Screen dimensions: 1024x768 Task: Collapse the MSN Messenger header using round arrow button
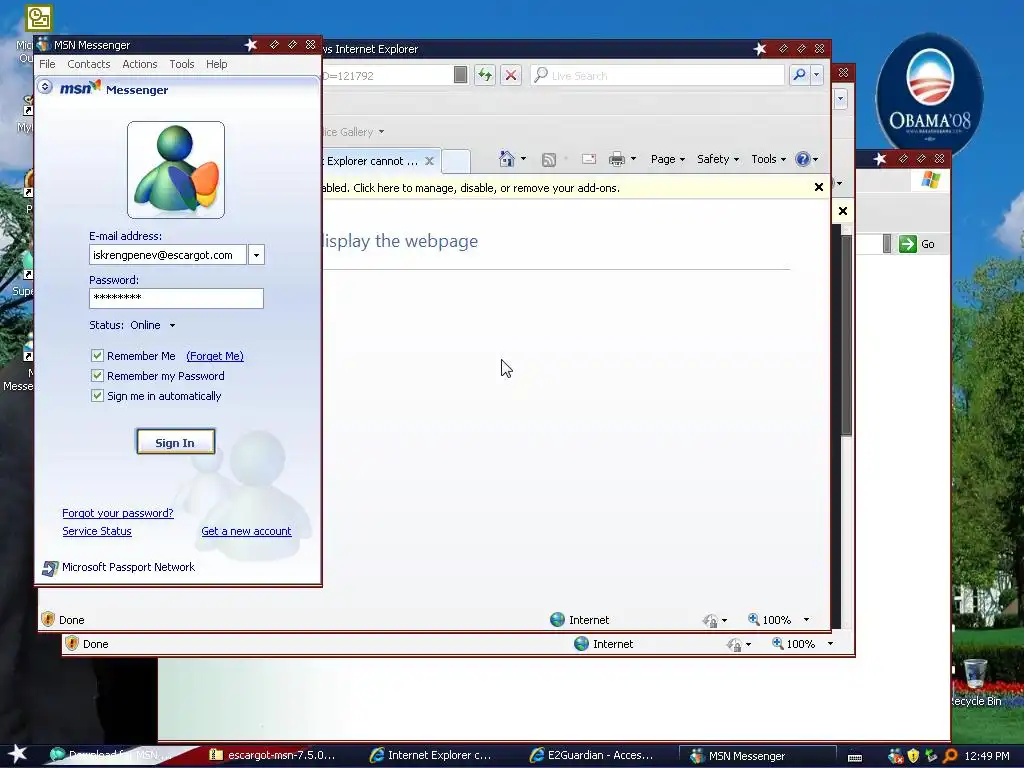[x=45, y=86]
